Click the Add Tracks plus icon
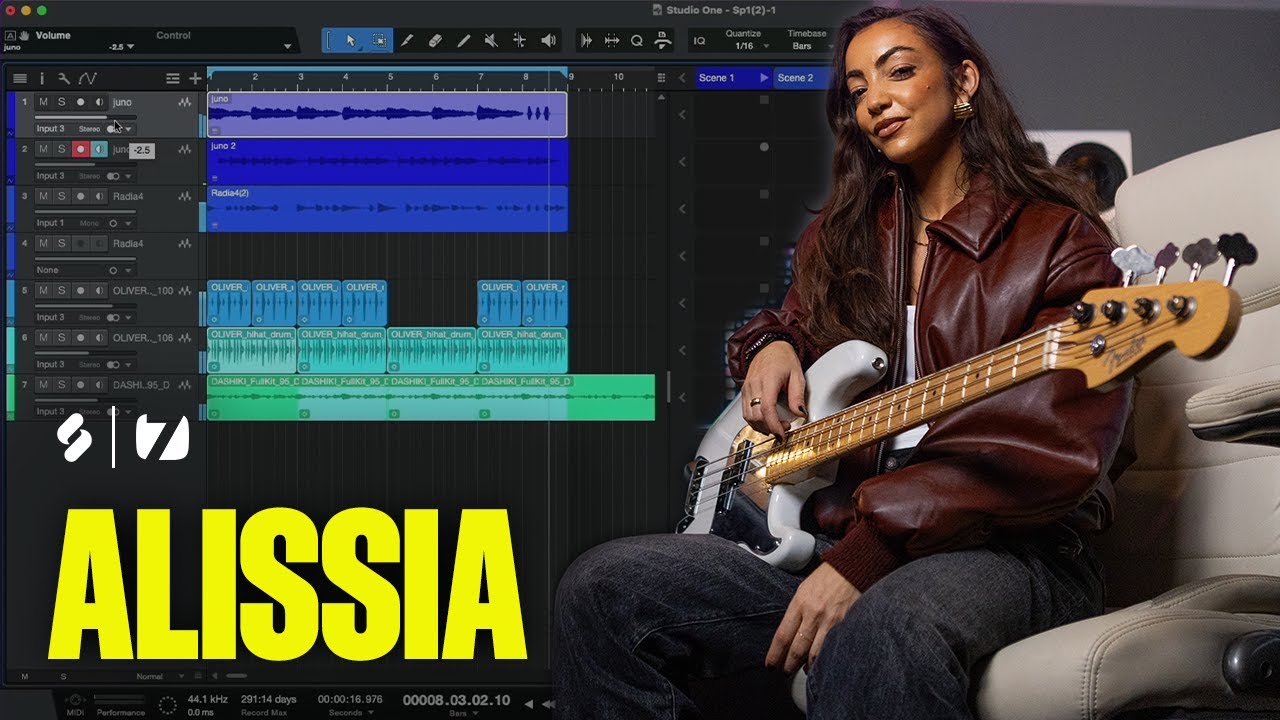The image size is (1280, 720). [195, 78]
